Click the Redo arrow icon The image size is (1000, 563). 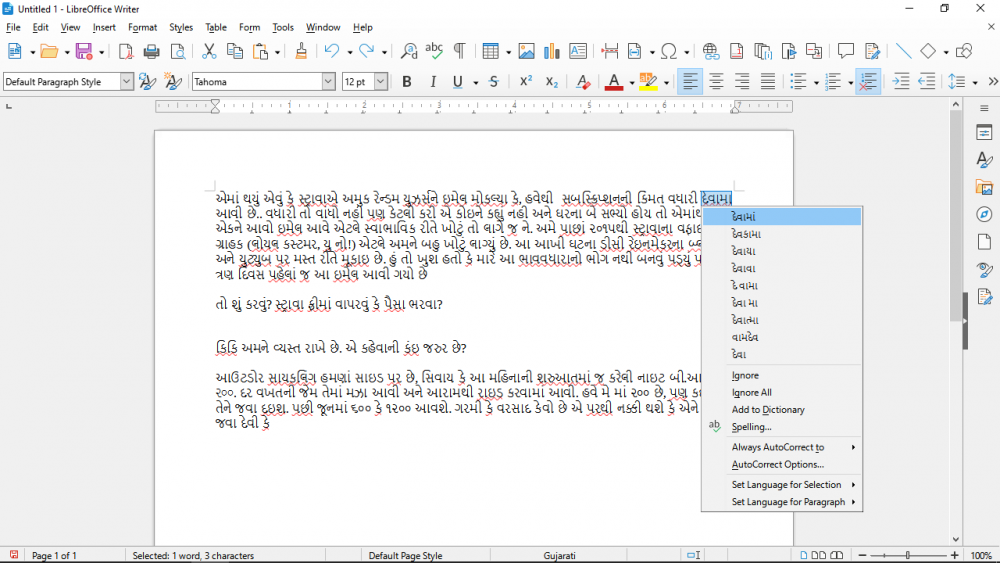pos(366,51)
